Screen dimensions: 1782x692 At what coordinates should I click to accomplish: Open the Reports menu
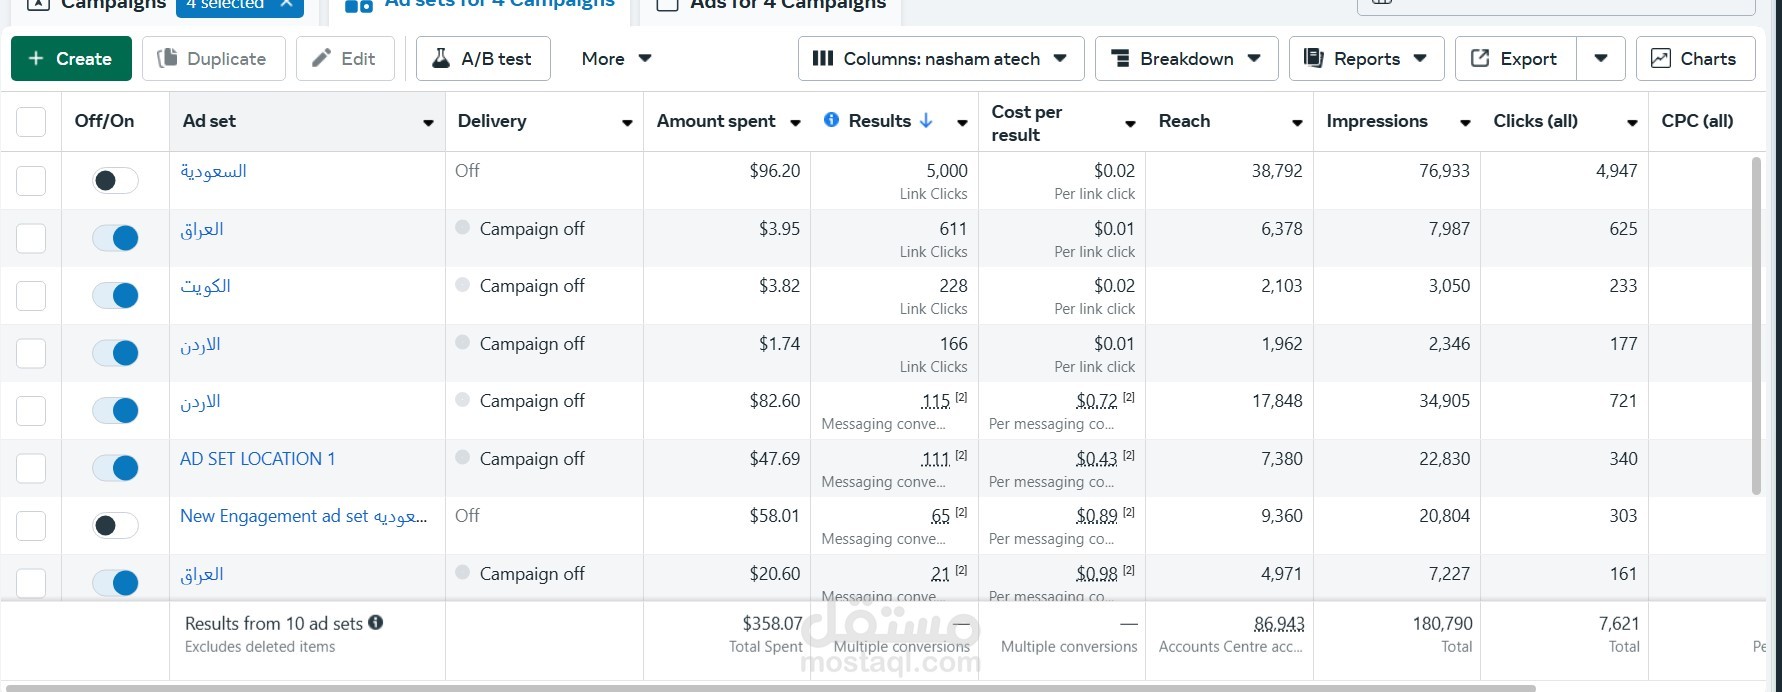[1365, 59]
